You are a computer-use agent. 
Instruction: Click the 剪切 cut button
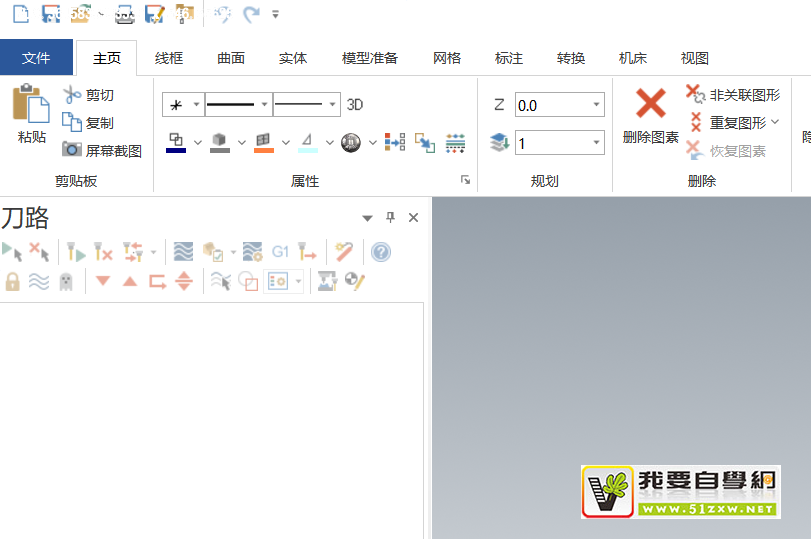pyautogui.click(x=88, y=95)
